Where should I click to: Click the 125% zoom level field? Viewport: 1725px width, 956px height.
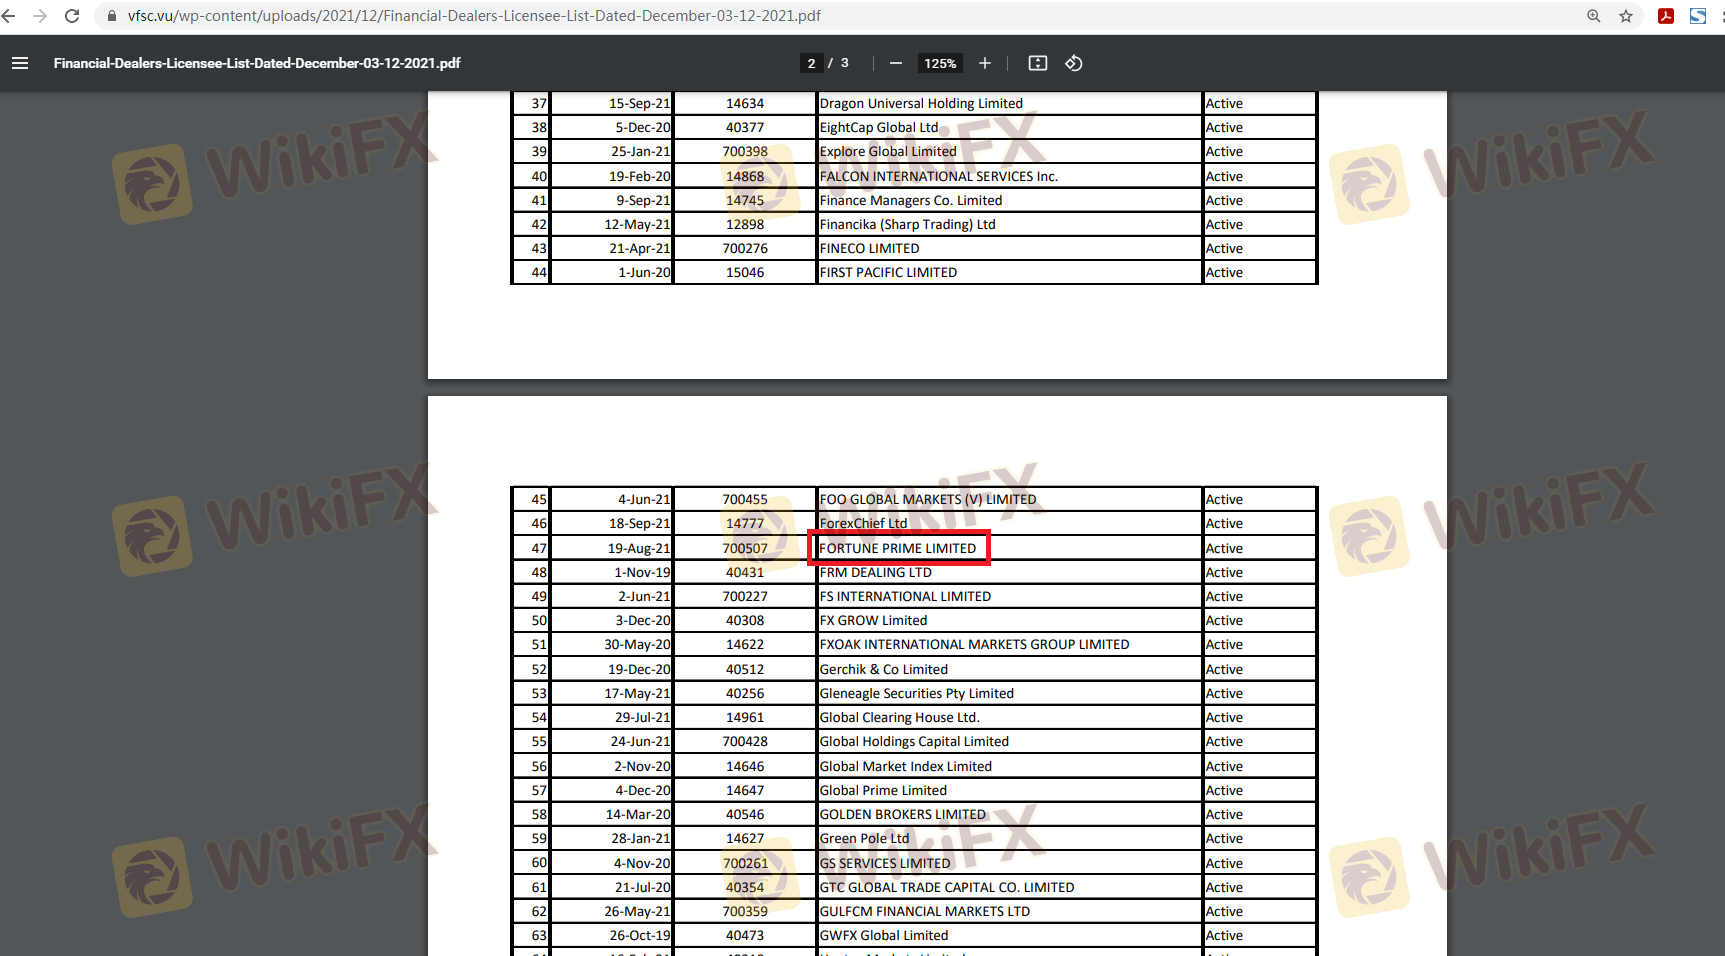pyautogui.click(x=940, y=63)
